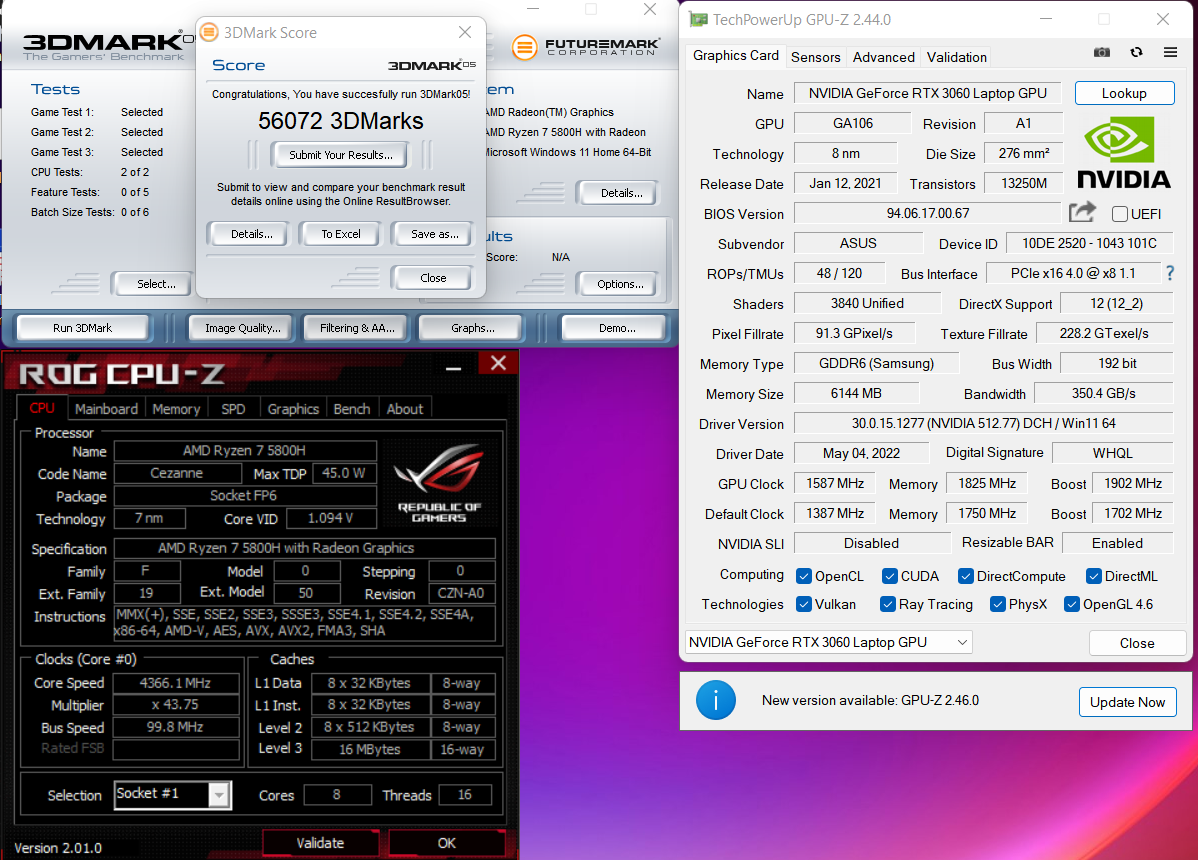
Task: Open Filtering & AA settings
Action: (357, 328)
